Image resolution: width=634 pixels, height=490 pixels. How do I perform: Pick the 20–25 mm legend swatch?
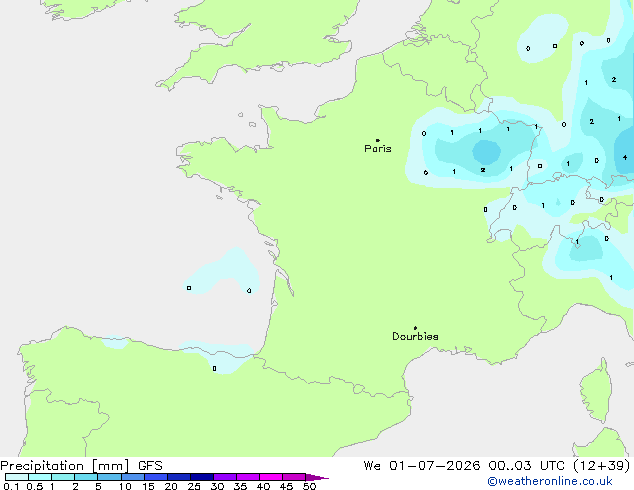point(179,477)
